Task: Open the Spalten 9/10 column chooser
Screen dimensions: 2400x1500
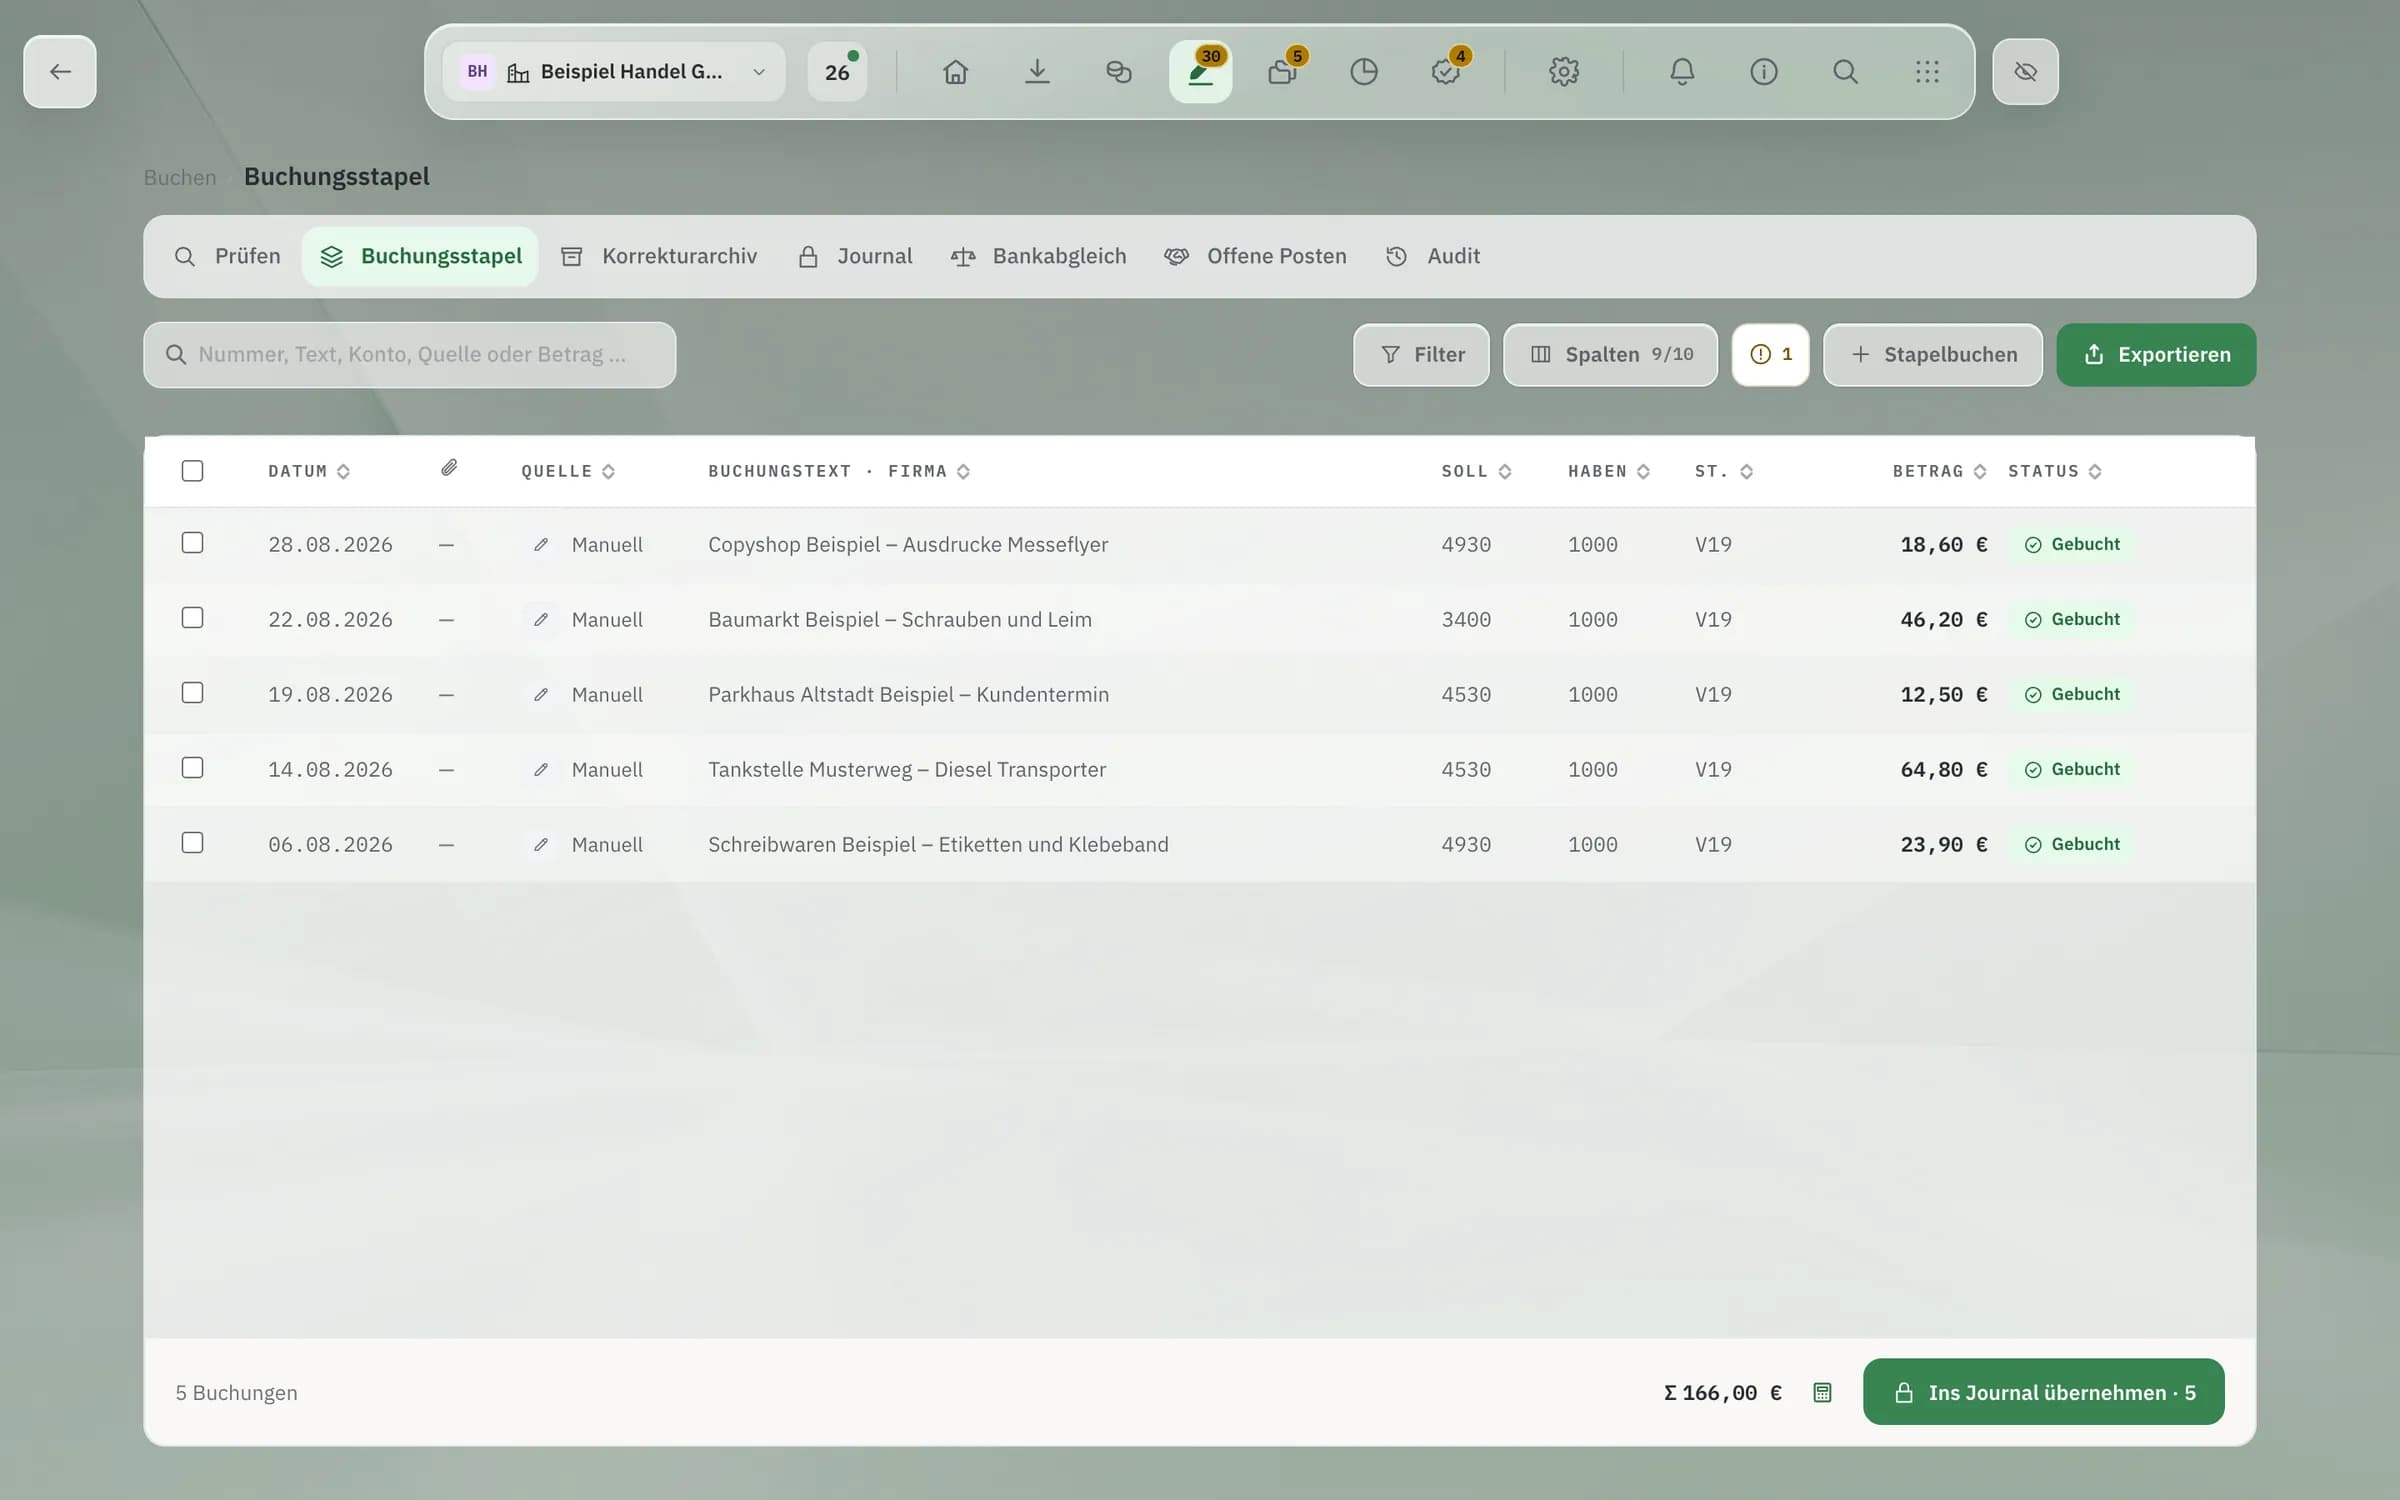Action: click(1610, 355)
